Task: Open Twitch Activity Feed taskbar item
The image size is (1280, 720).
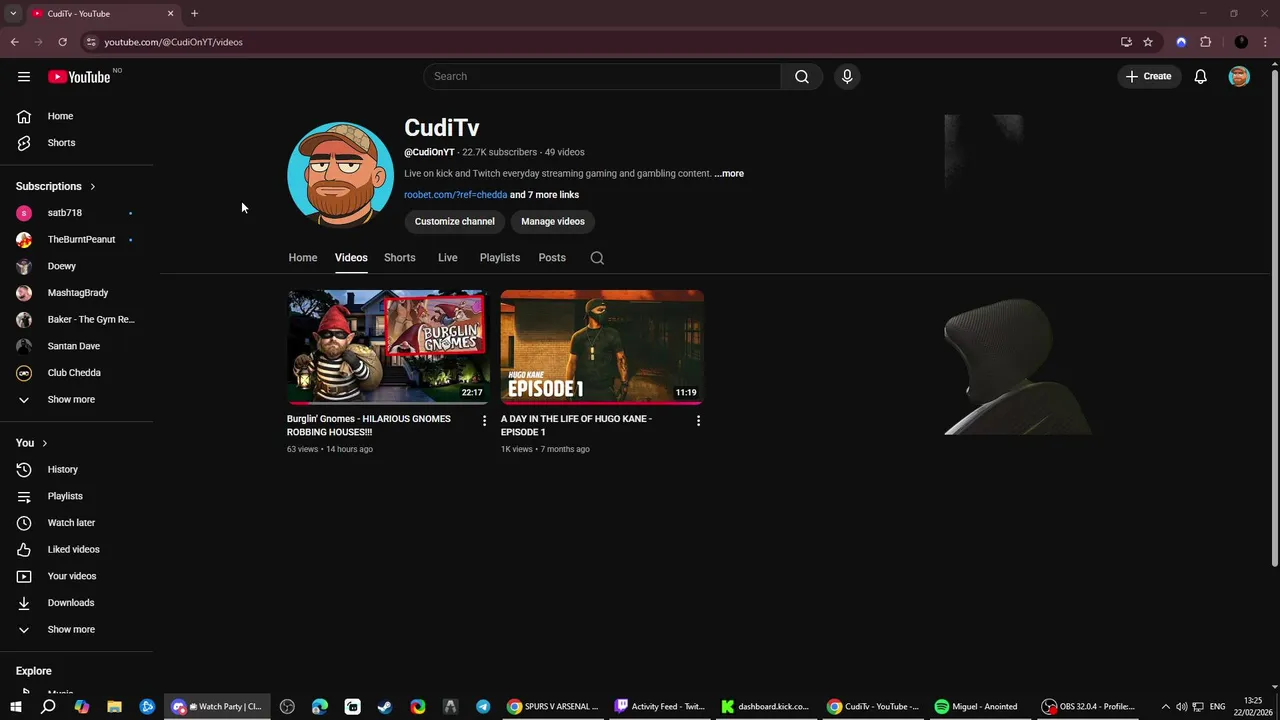Action: pos(659,706)
